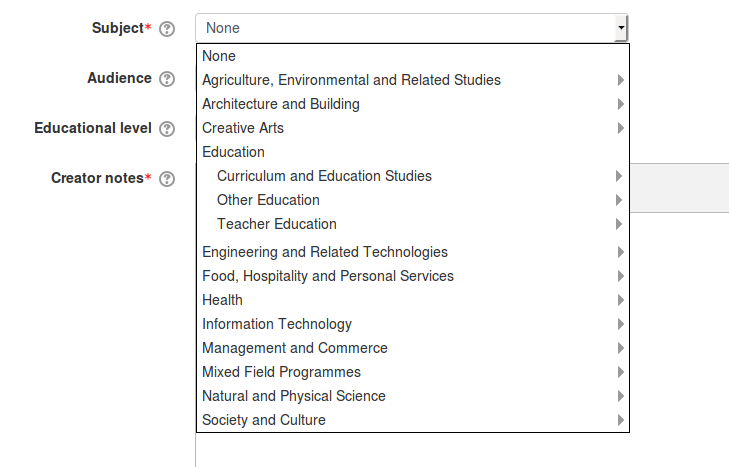Image resolution: width=729 pixels, height=467 pixels.
Task: Pick Teacher Education option
Action: [x=413, y=224]
